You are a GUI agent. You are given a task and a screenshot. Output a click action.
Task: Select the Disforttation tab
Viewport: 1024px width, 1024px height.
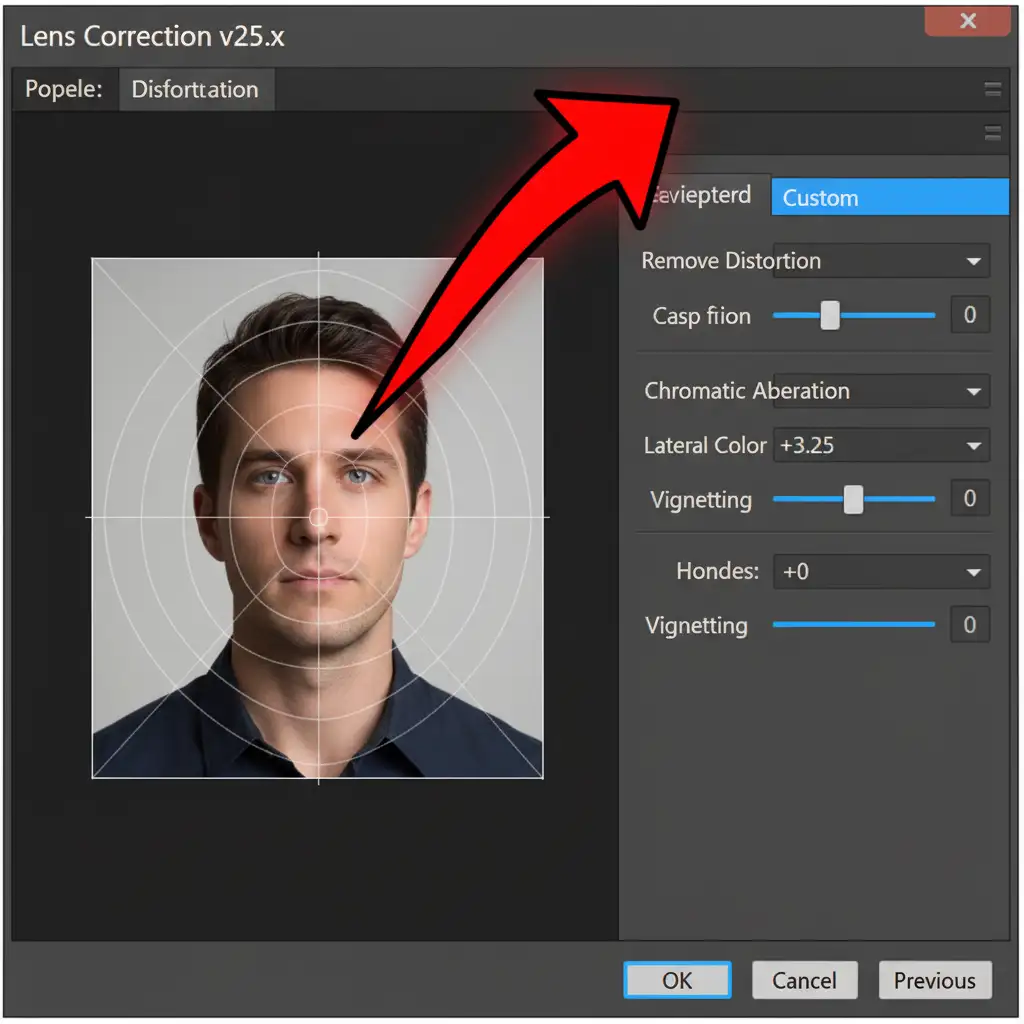pos(195,90)
